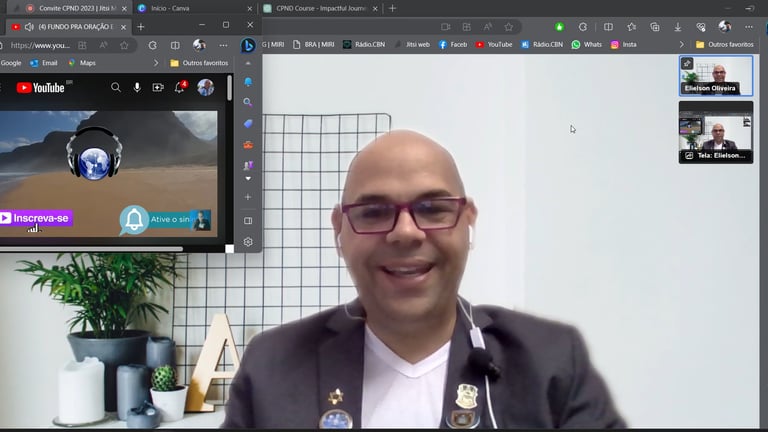Viewport: 768px width, 432px height.
Task: Open the Maps bookmark
Action: pyautogui.click(x=82, y=63)
